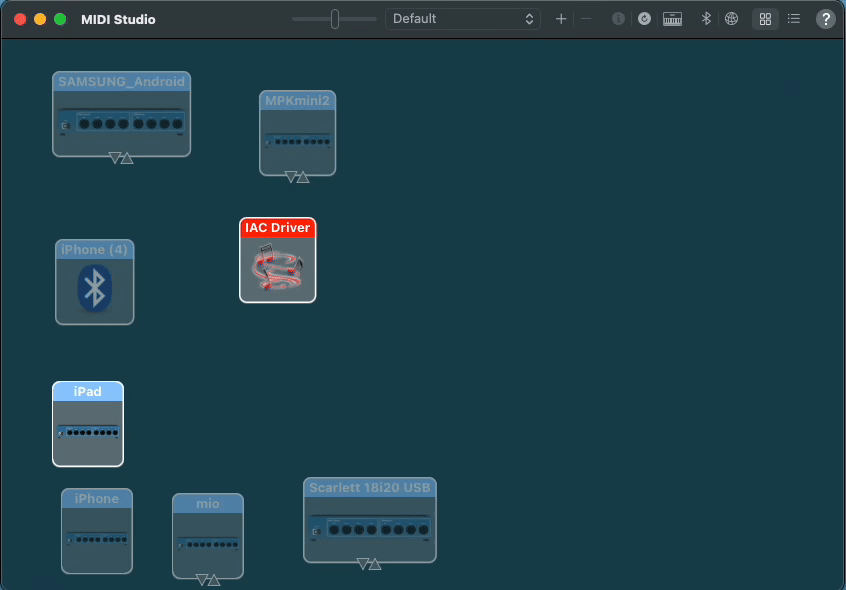Show device info

[618, 19]
